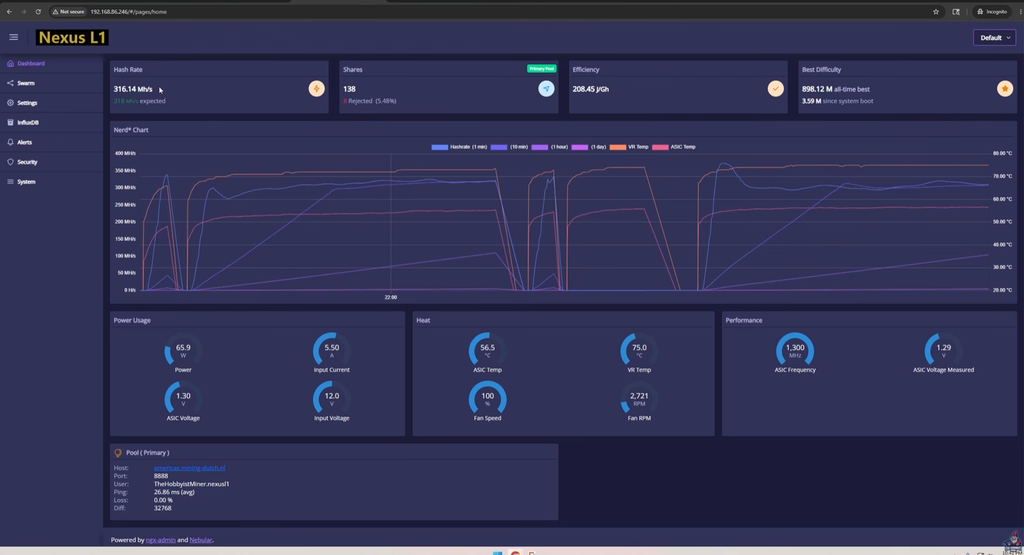Toggle the (10 min) legend swatch
The image size is (1024, 555).
[x=499, y=147]
